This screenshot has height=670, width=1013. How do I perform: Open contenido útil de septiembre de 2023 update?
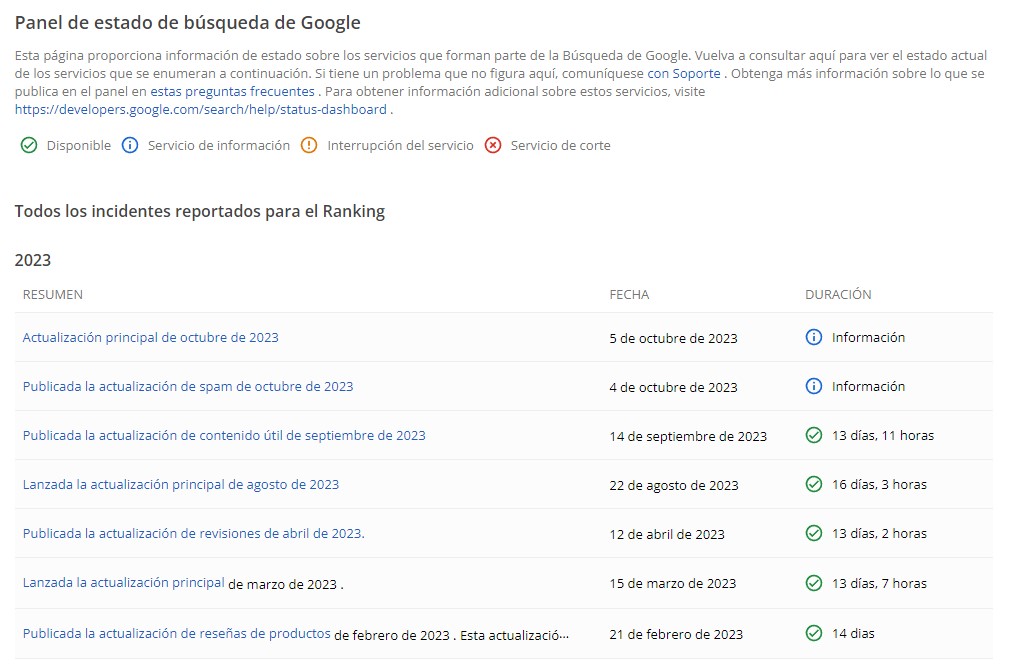(224, 435)
